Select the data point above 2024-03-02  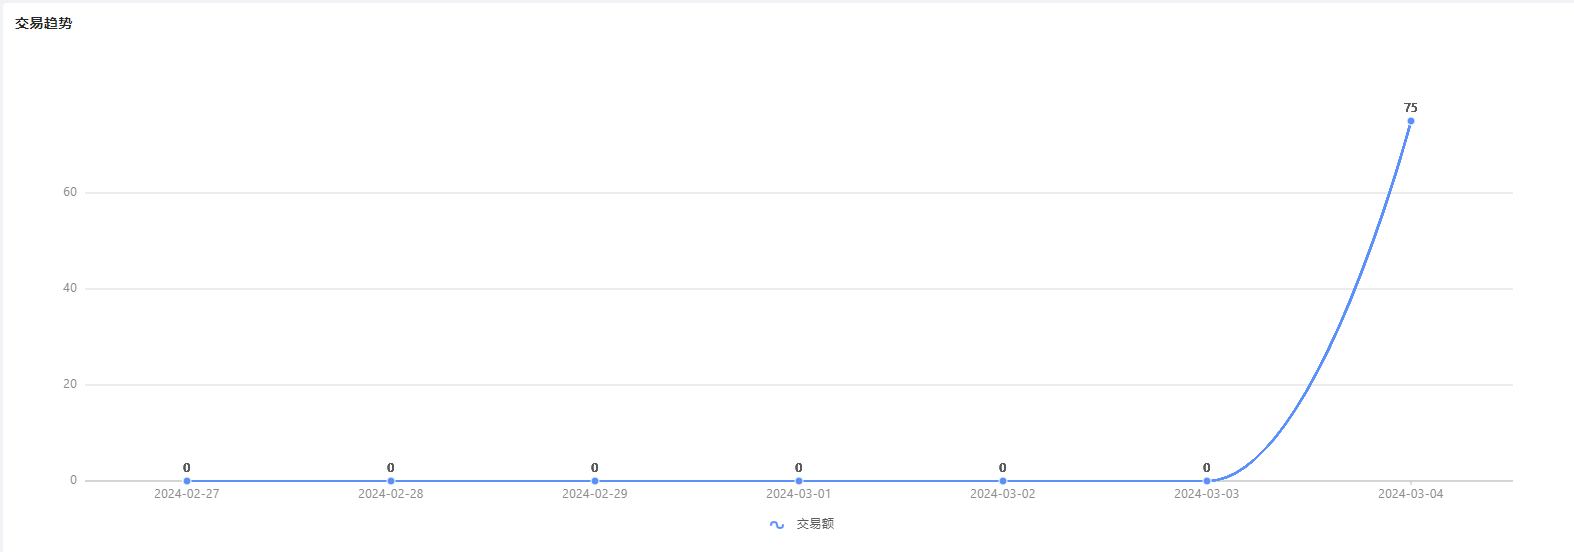(1003, 481)
